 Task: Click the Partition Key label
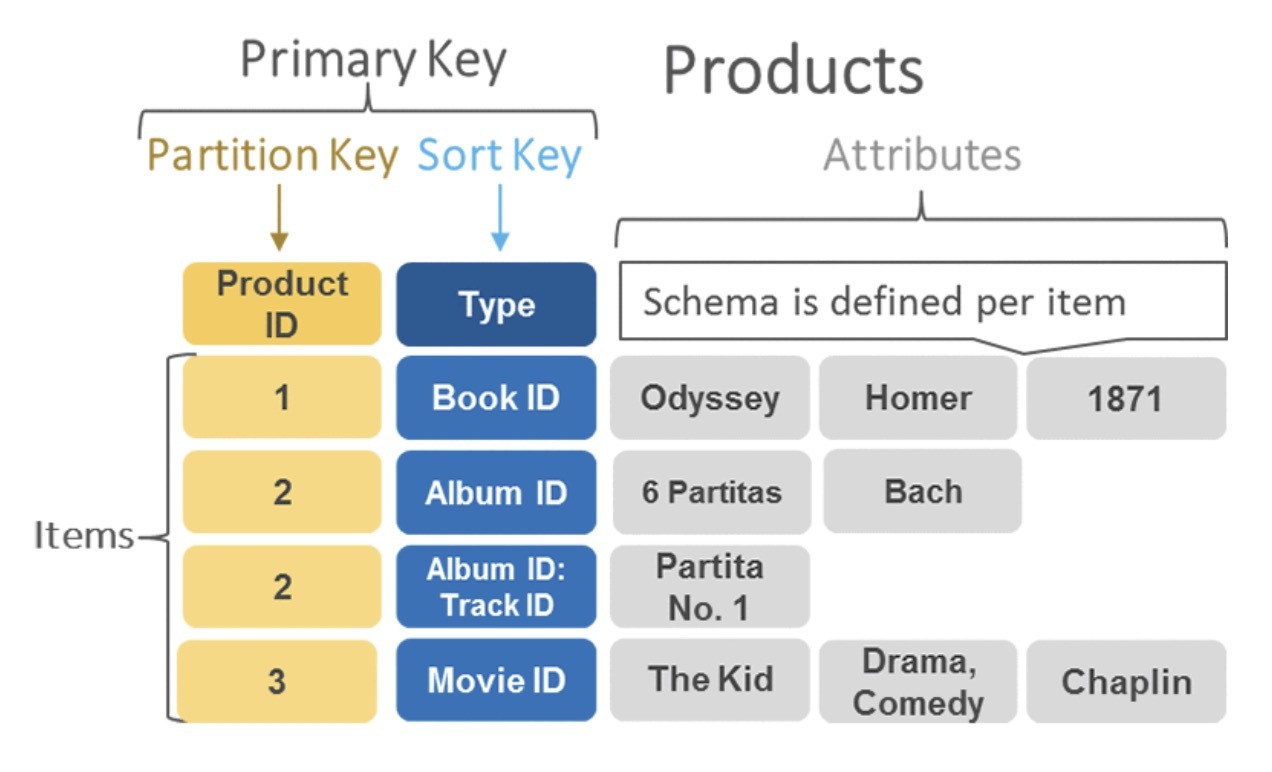click(x=272, y=156)
